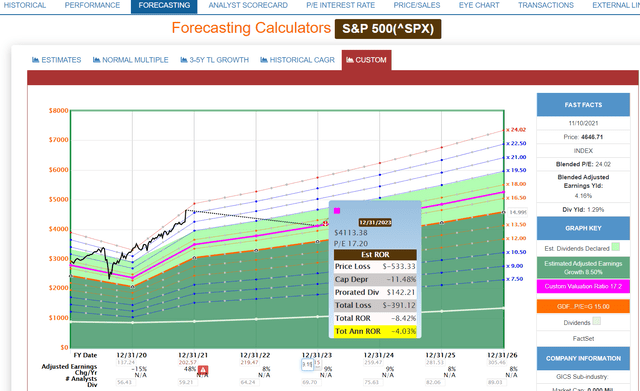Click the chart icon beside ESTIMATES

click(36, 60)
